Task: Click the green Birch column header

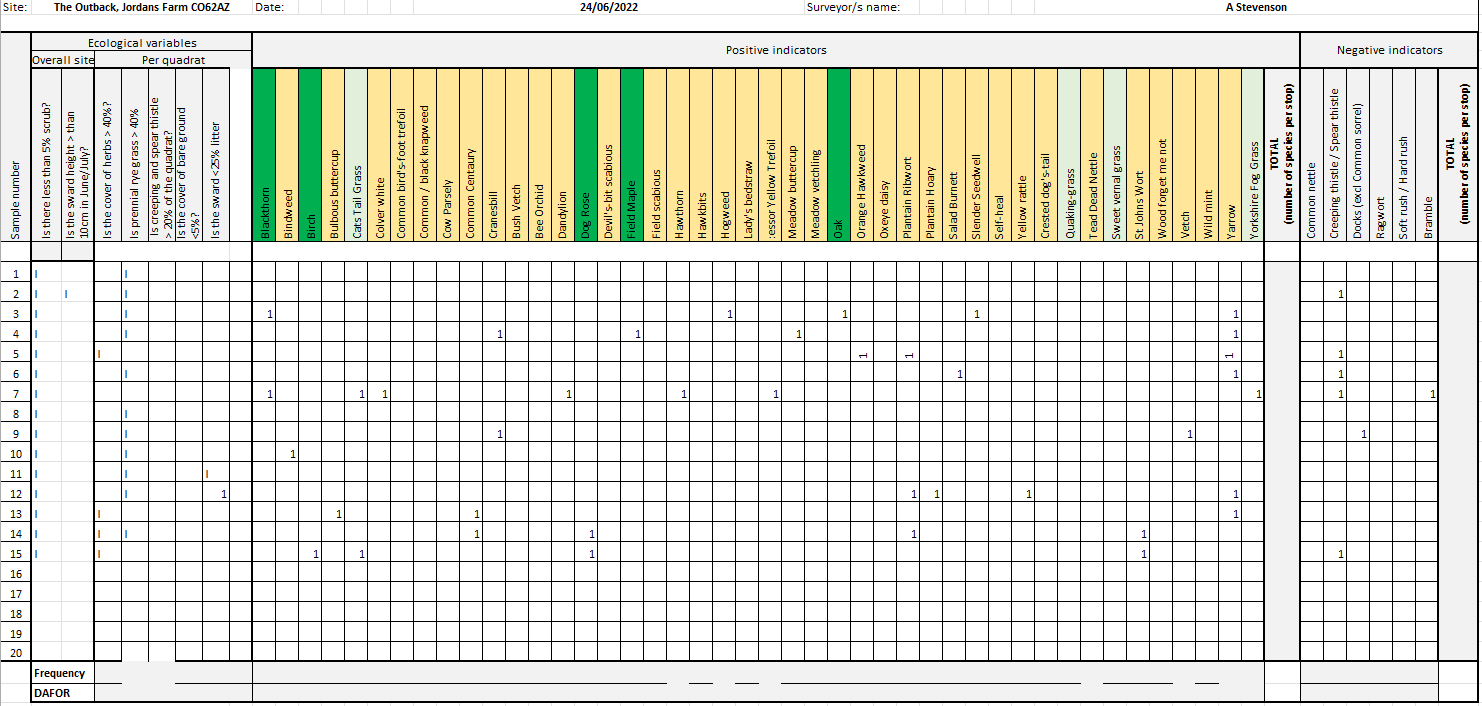Action: point(310,154)
